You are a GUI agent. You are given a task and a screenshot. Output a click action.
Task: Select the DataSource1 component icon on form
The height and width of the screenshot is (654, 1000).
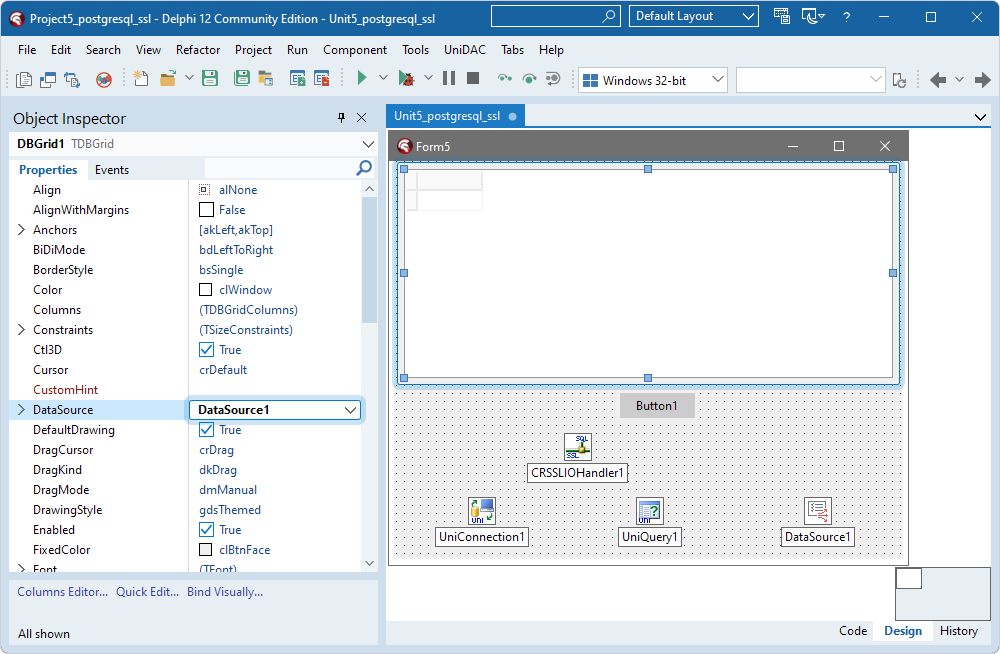coord(818,511)
